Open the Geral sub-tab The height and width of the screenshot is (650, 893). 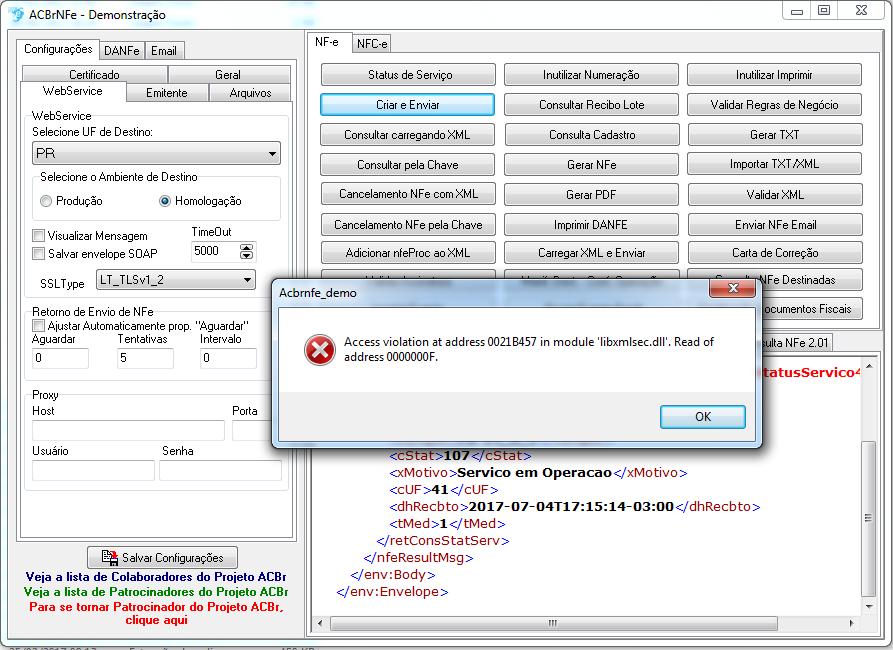228,75
